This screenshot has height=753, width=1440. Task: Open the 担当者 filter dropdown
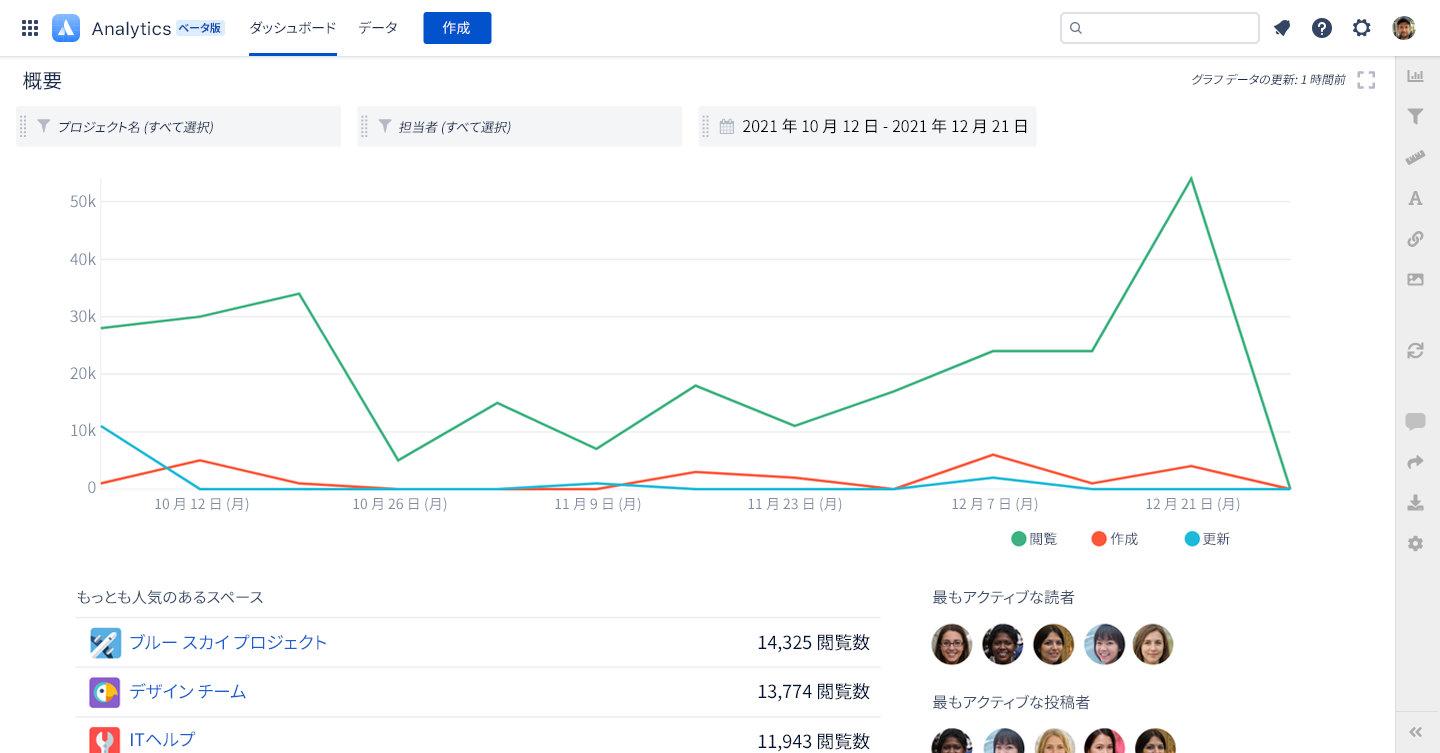tap(520, 127)
